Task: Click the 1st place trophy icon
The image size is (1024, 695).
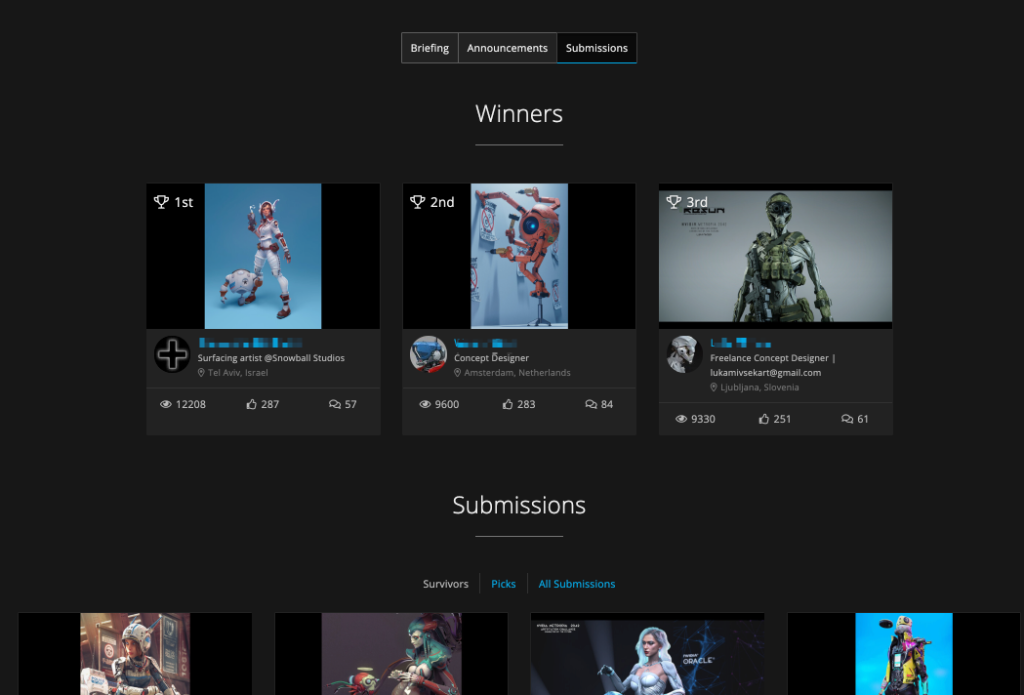Action: [x=161, y=202]
